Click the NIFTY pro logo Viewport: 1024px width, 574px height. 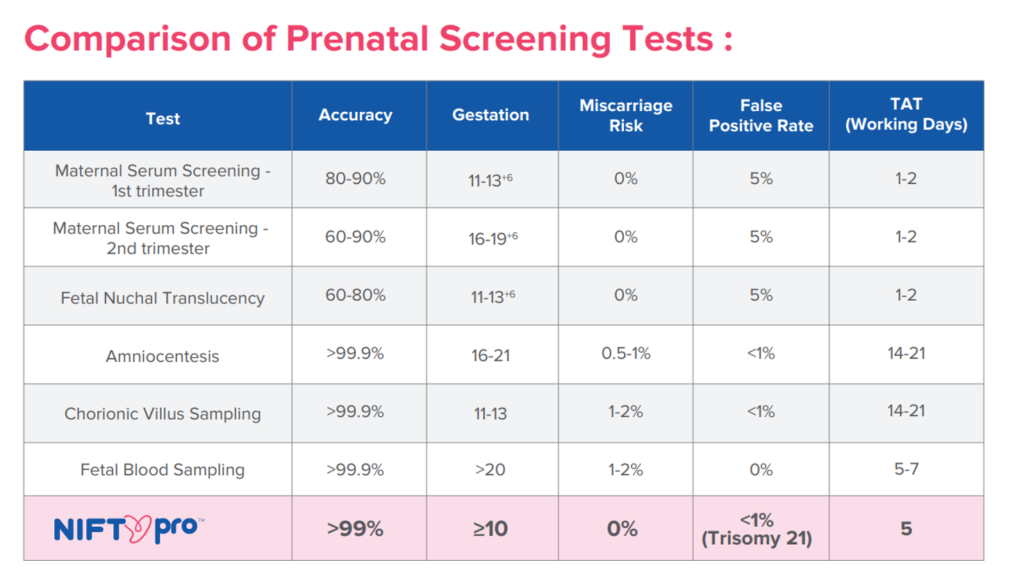tap(127, 528)
